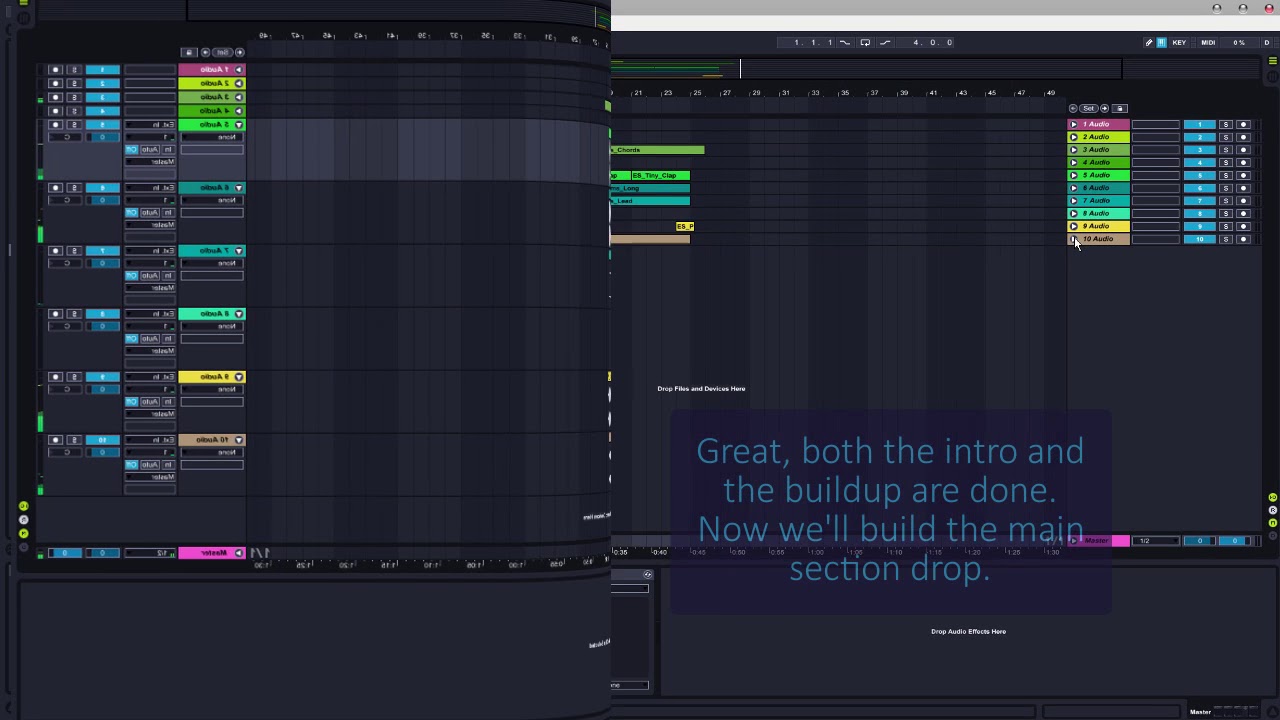Click the Set locator button on right
The height and width of the screenshot is (720, 1280).
pos(1089,108)
